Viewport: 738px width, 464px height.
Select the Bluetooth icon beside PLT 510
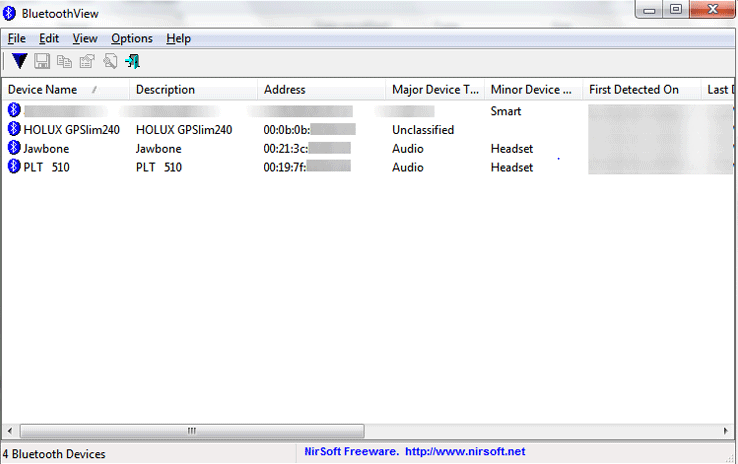[14, 167]
